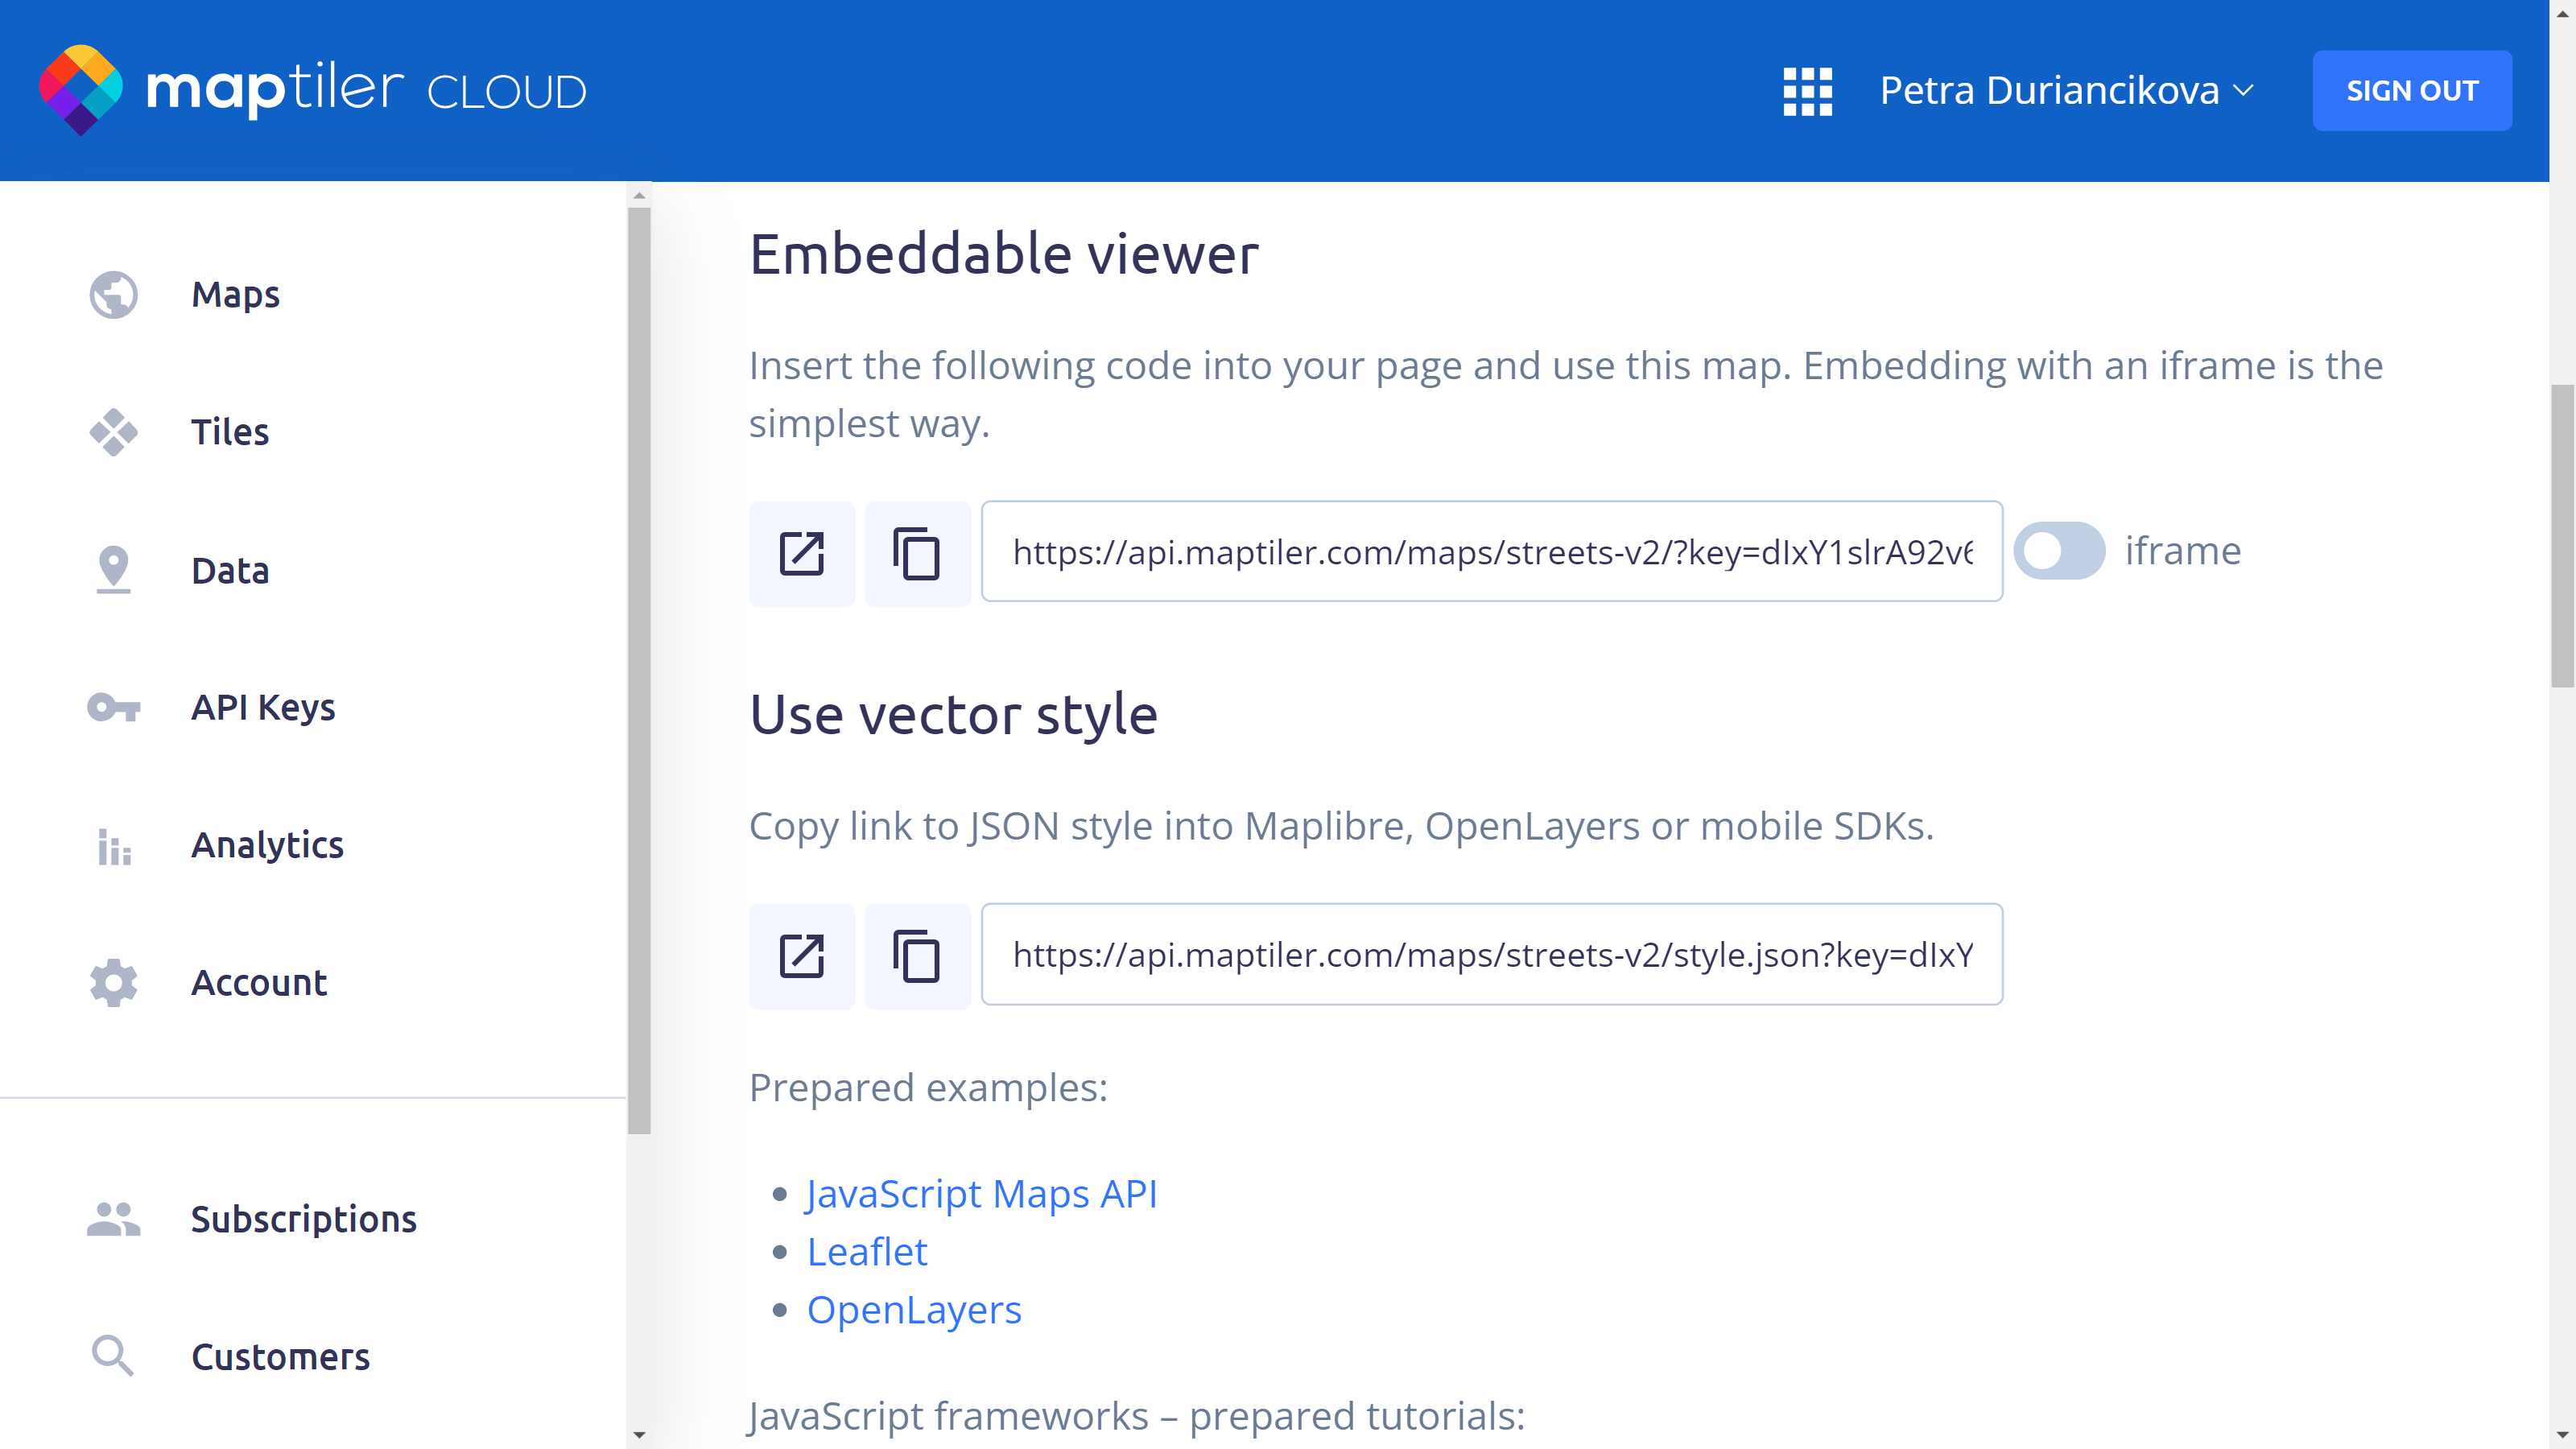Expand the Petra Duriancikova user dropdown
Viewport: 2576px width, 1449px height.
[2066, 90]
